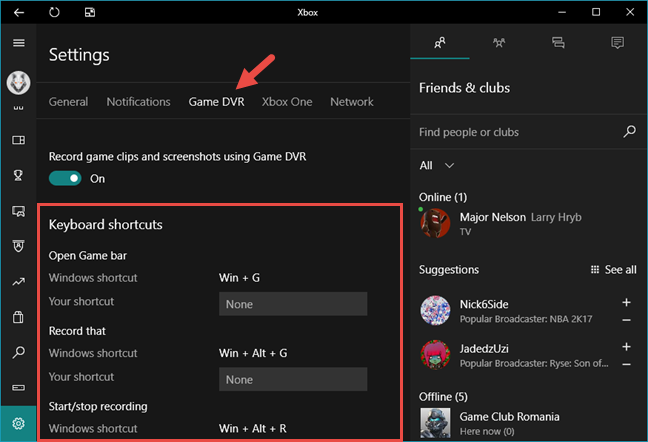Open the Clubs shield icon

pyautogui.click(x=18, y=246)
